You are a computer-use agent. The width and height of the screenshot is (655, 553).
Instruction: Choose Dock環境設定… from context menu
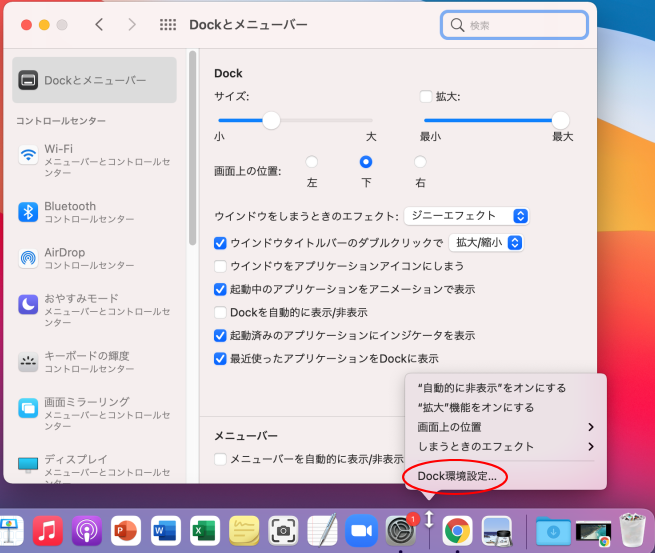tap(506, 476)
